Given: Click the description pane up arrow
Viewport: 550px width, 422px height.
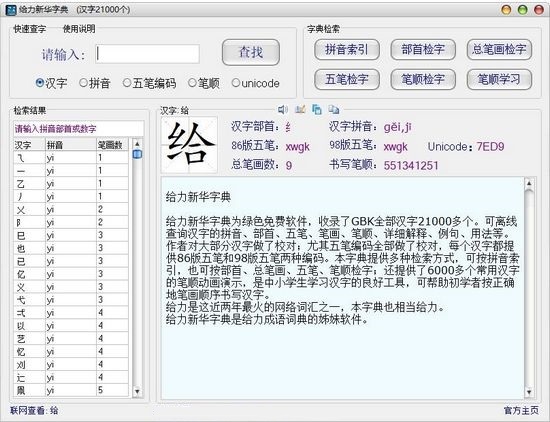Looking at the screenshot, I should point(529,183).
